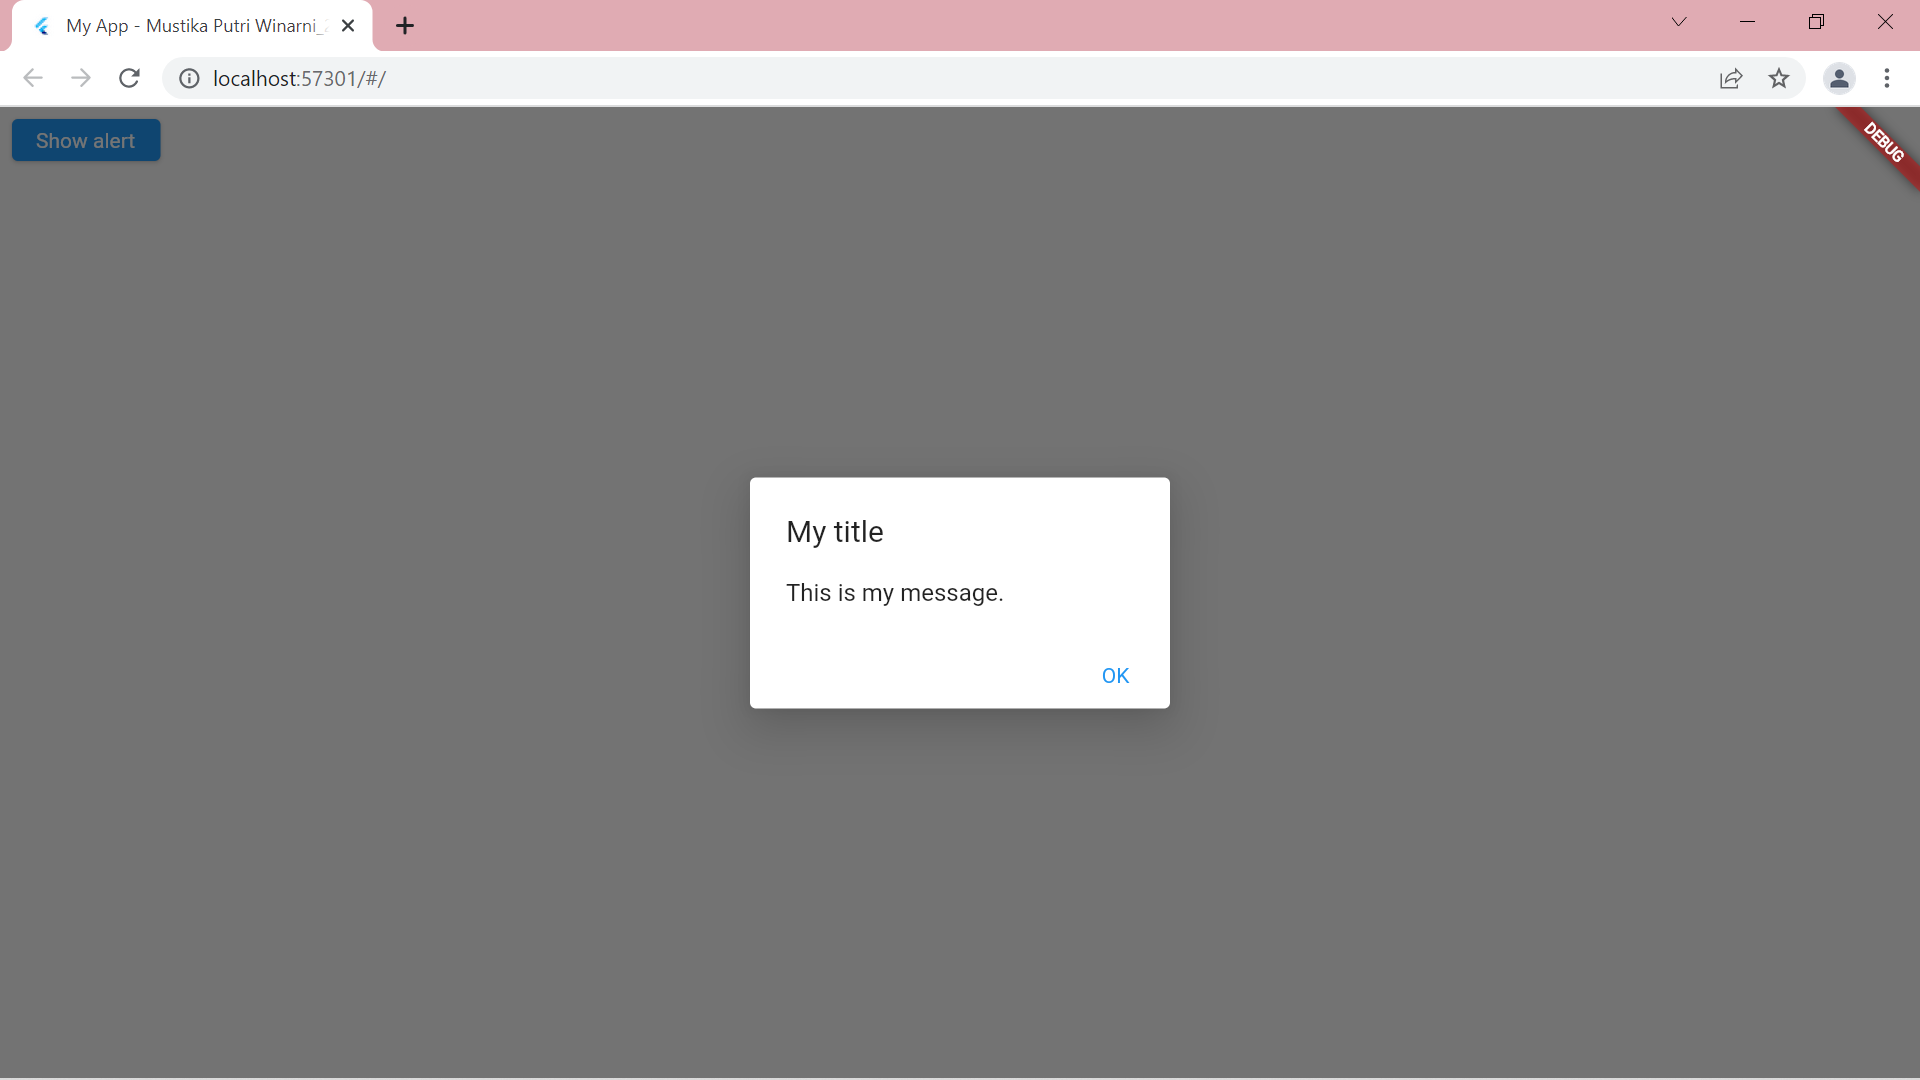
Task: Click the Flutter favicon on tab
Action: pos(42,26)
